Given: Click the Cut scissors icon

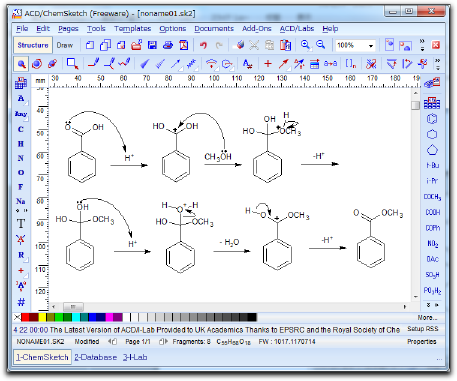Looking at the screenshot, I should [x=254, y=45].
